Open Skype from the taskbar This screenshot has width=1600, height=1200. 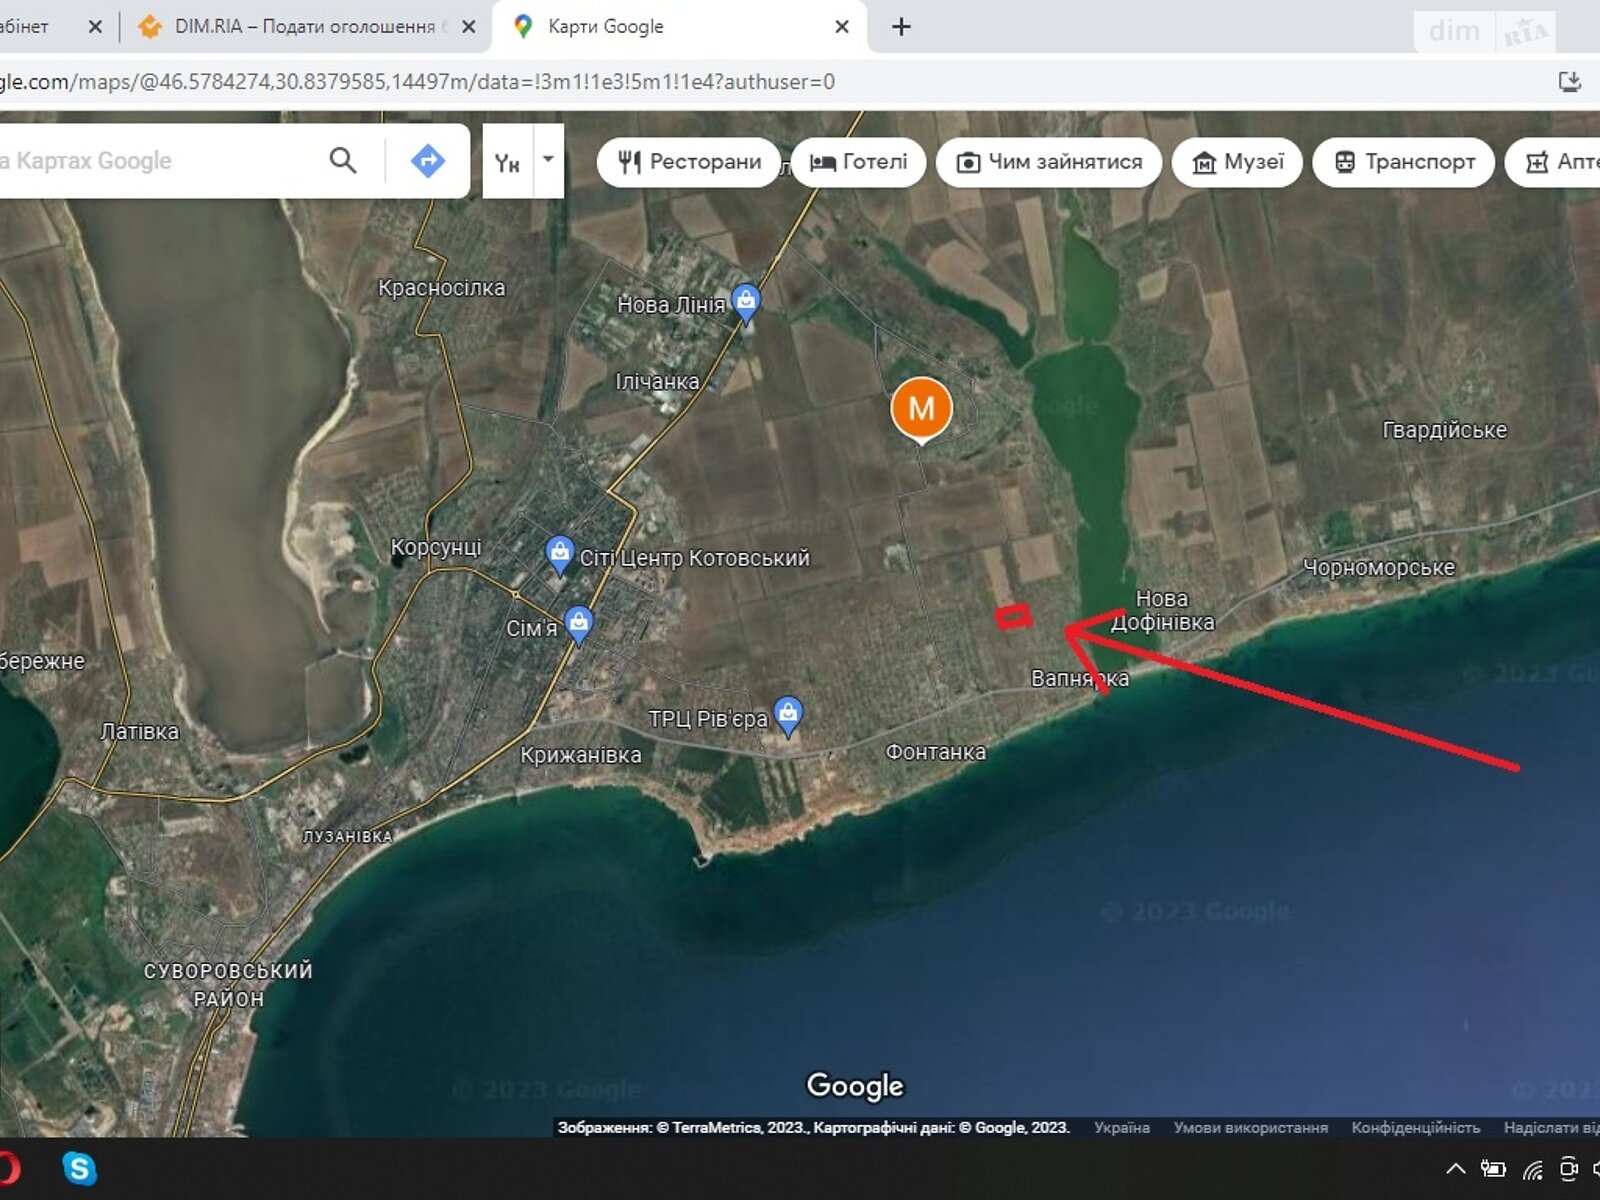click(79, 1168)
